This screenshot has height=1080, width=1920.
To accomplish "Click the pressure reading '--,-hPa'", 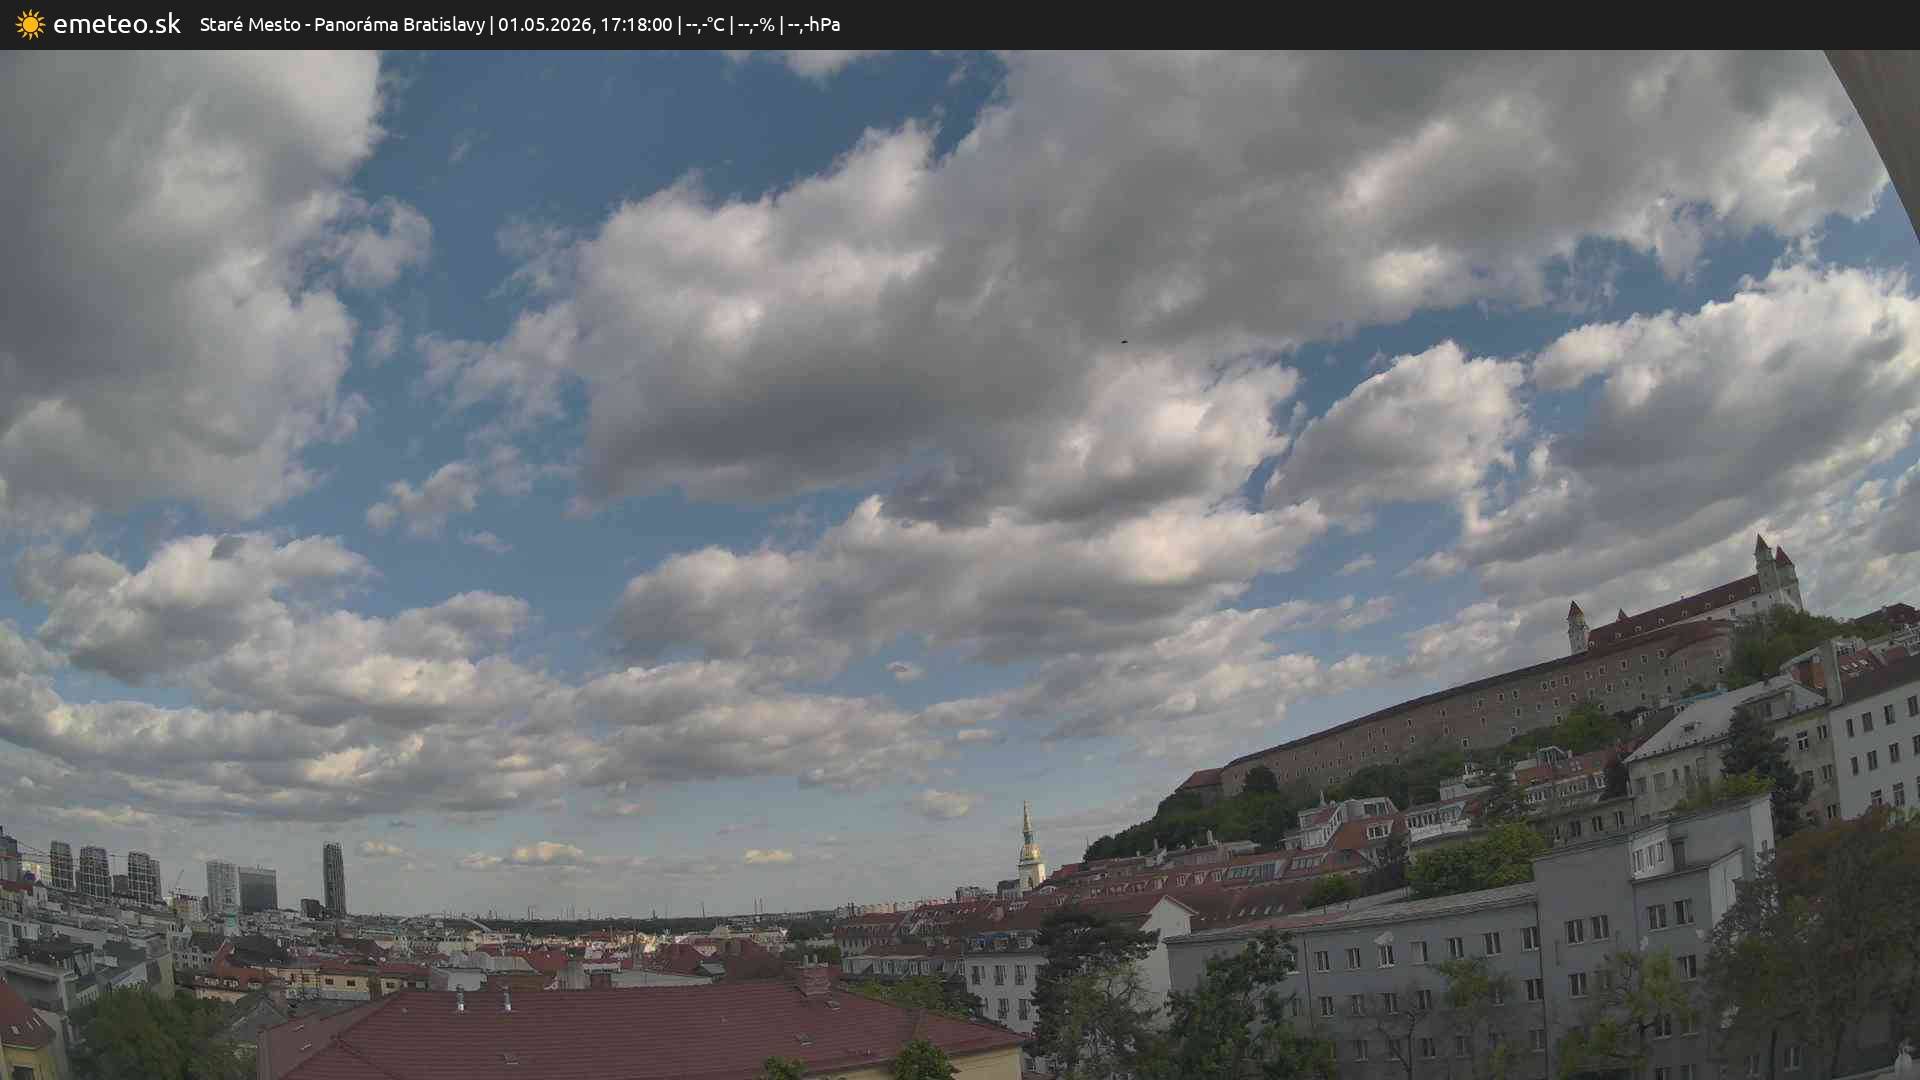I will [x=814, y=24].
